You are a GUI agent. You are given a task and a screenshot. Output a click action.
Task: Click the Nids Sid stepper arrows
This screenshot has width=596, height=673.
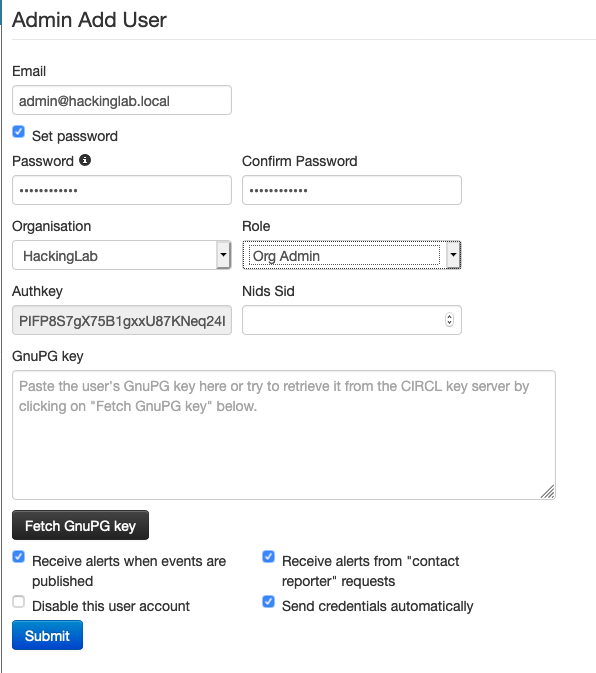point(449,320)
